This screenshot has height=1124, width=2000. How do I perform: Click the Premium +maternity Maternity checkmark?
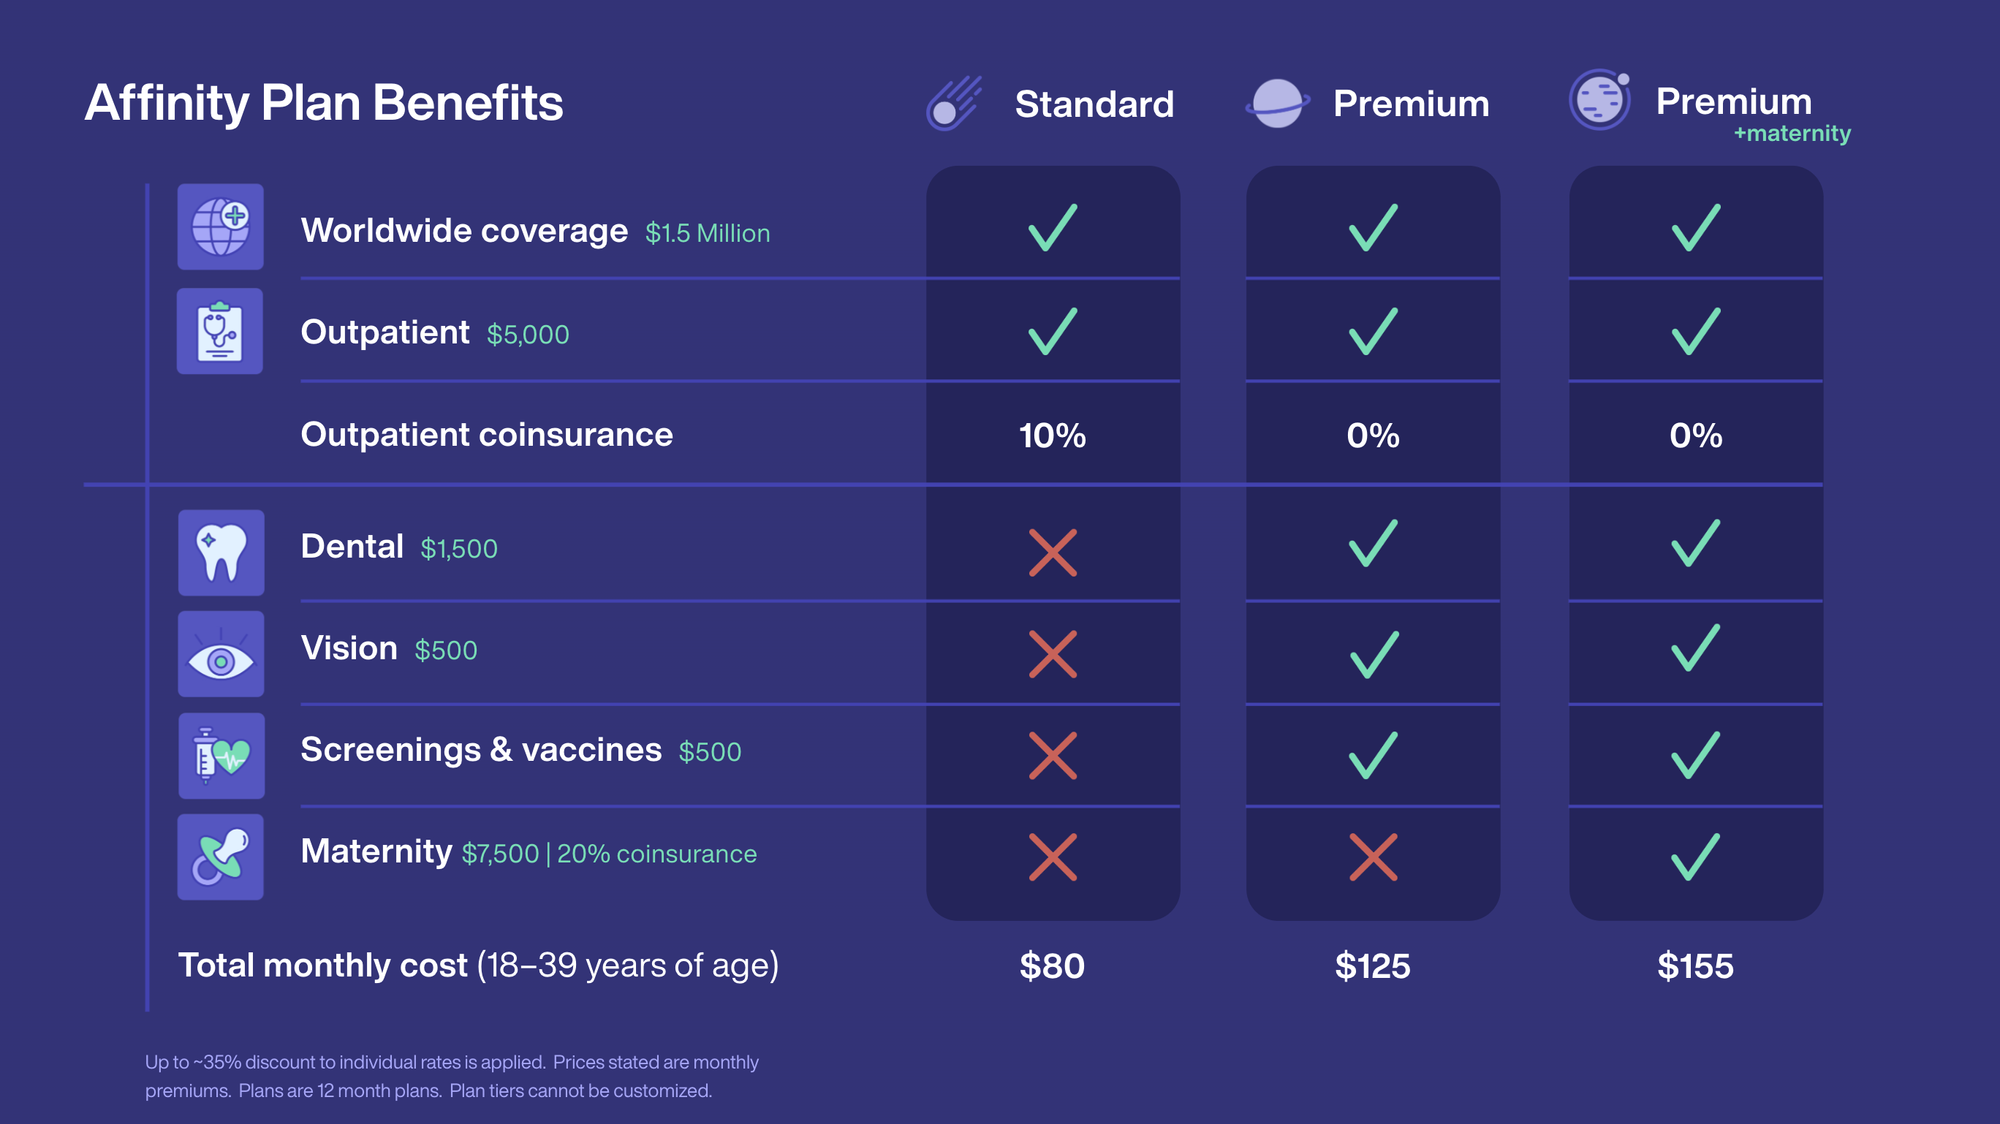(1696, 856)
